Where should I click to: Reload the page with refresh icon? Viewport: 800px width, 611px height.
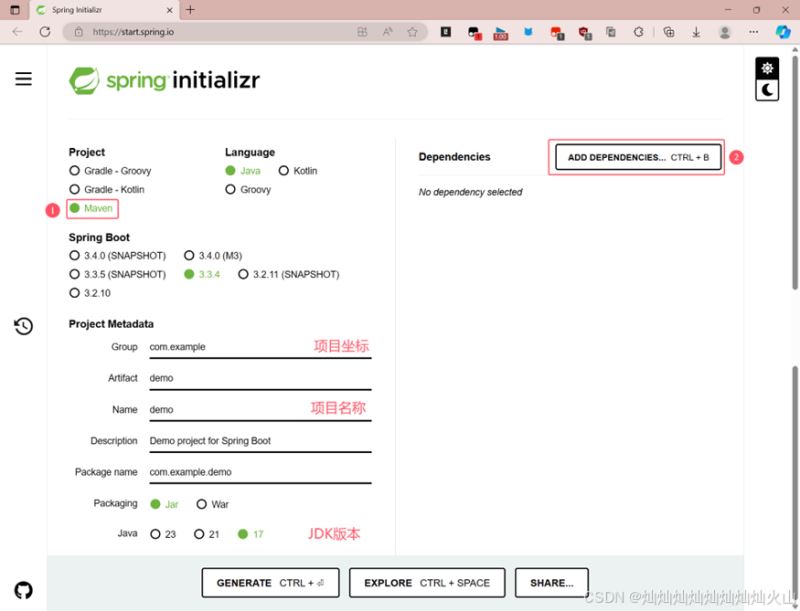coord(45,32)
